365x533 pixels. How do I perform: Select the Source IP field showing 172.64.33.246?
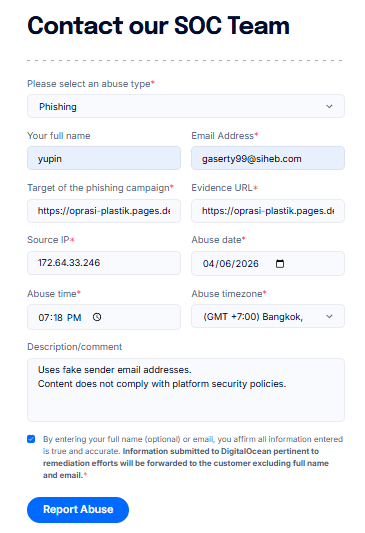(104, 263)
